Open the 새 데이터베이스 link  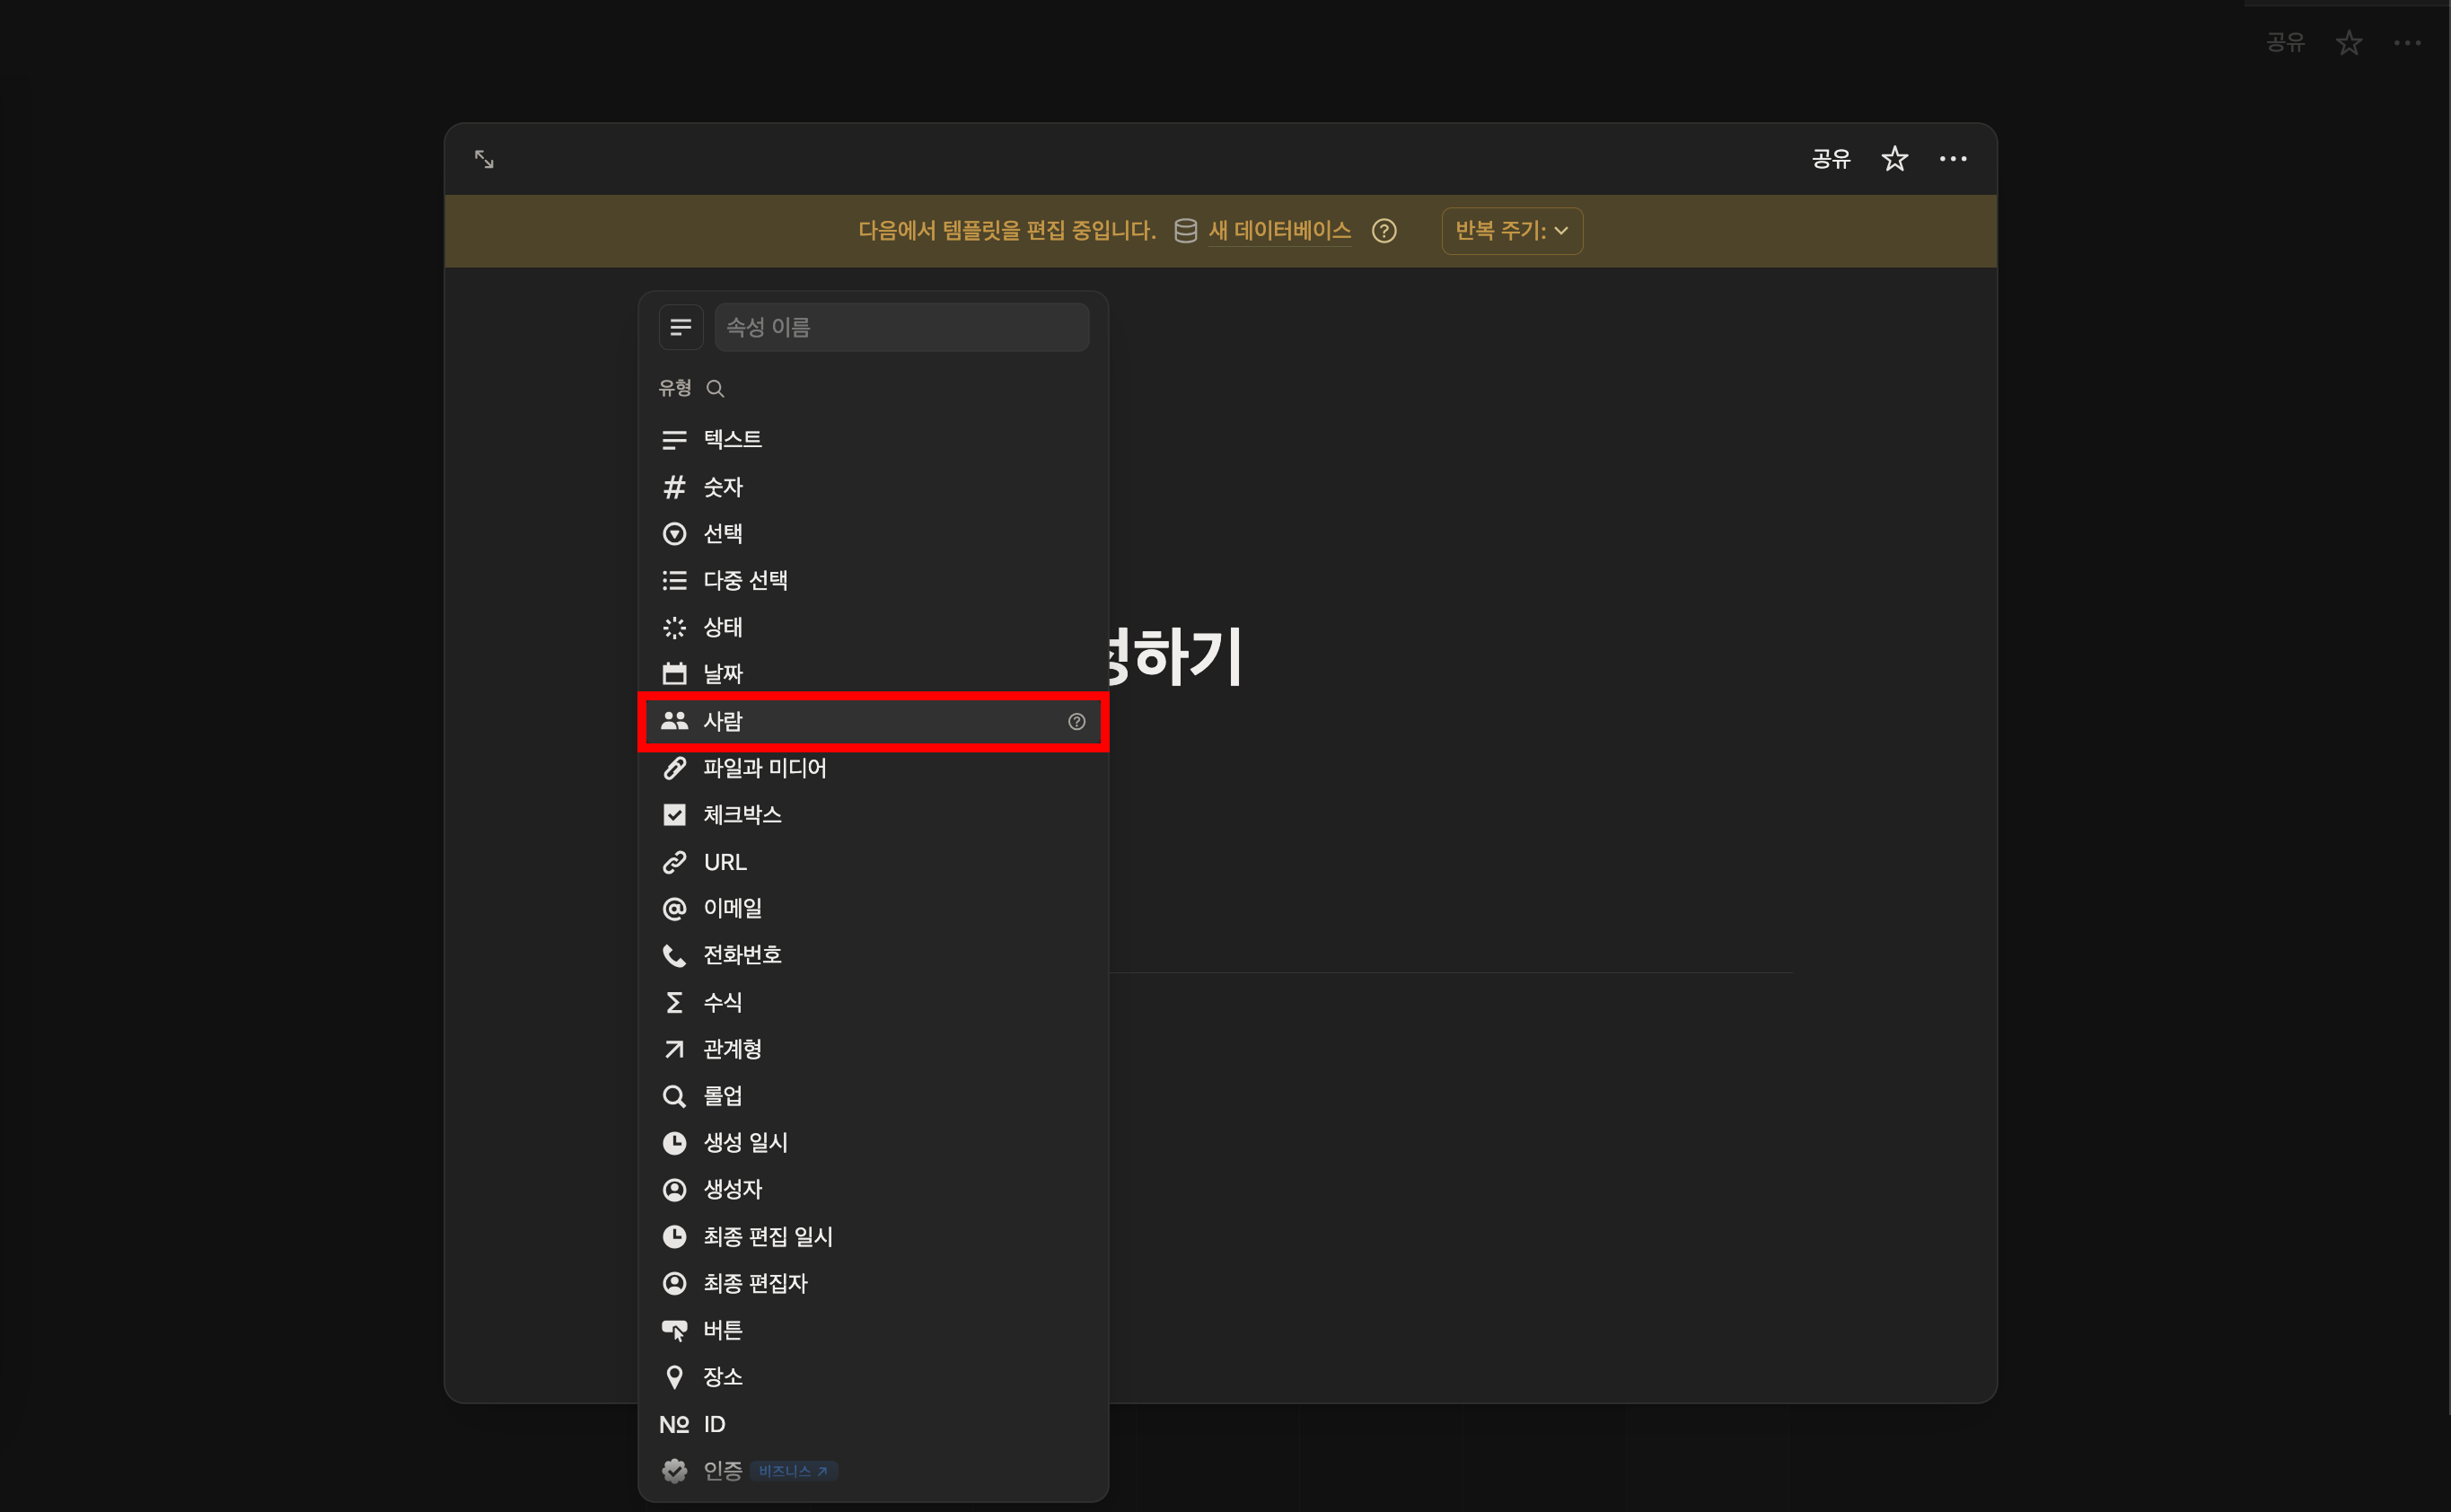click(x=1279, y=231)
